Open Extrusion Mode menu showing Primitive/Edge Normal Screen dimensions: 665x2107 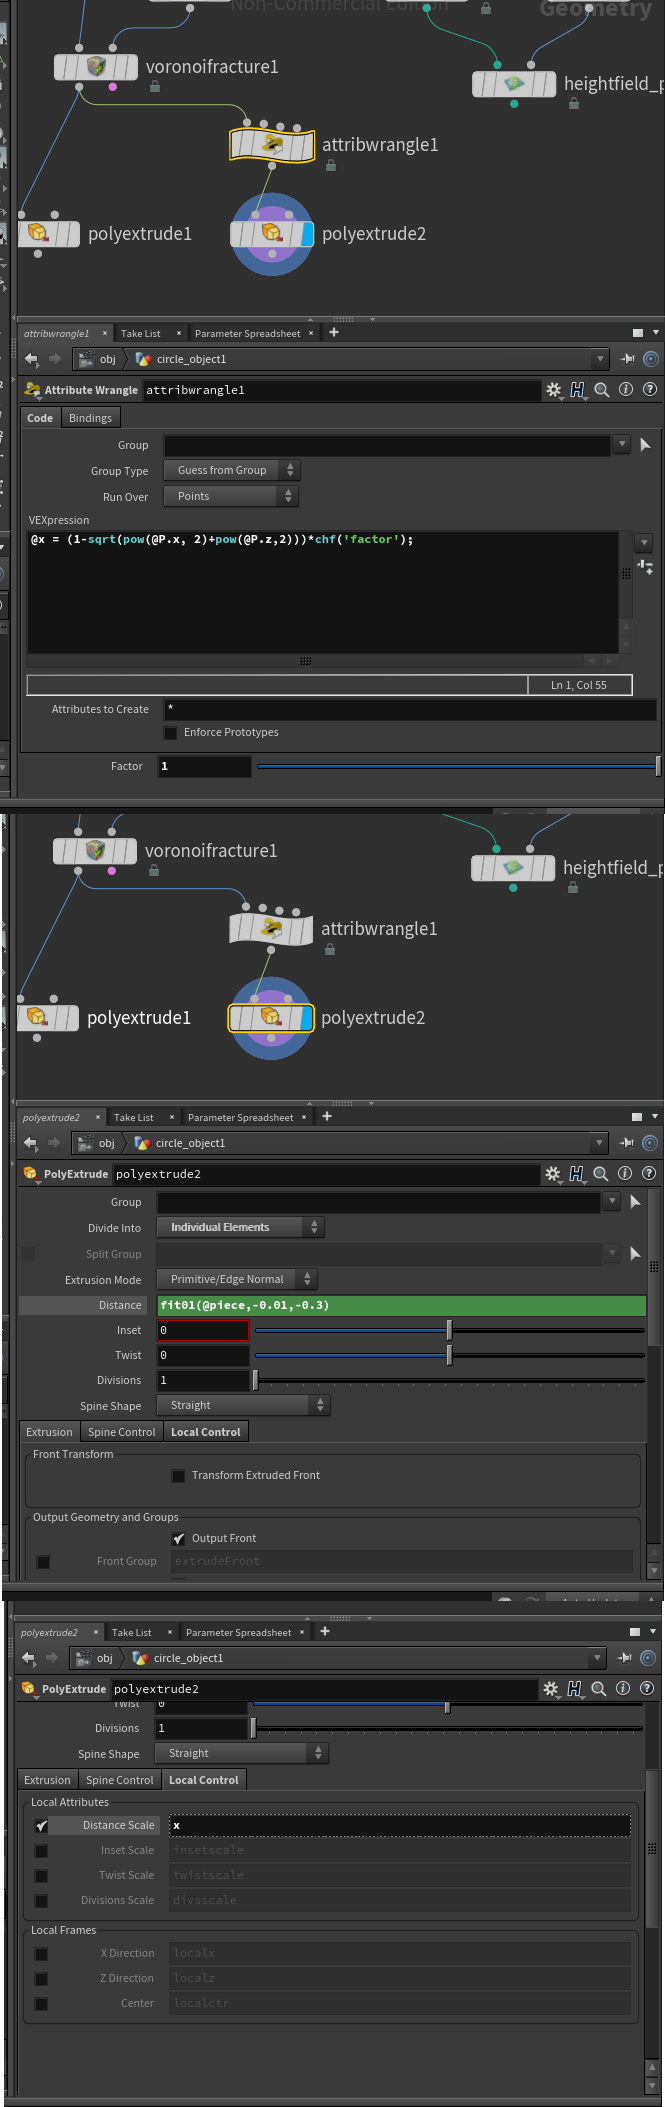pos(236,1280)
